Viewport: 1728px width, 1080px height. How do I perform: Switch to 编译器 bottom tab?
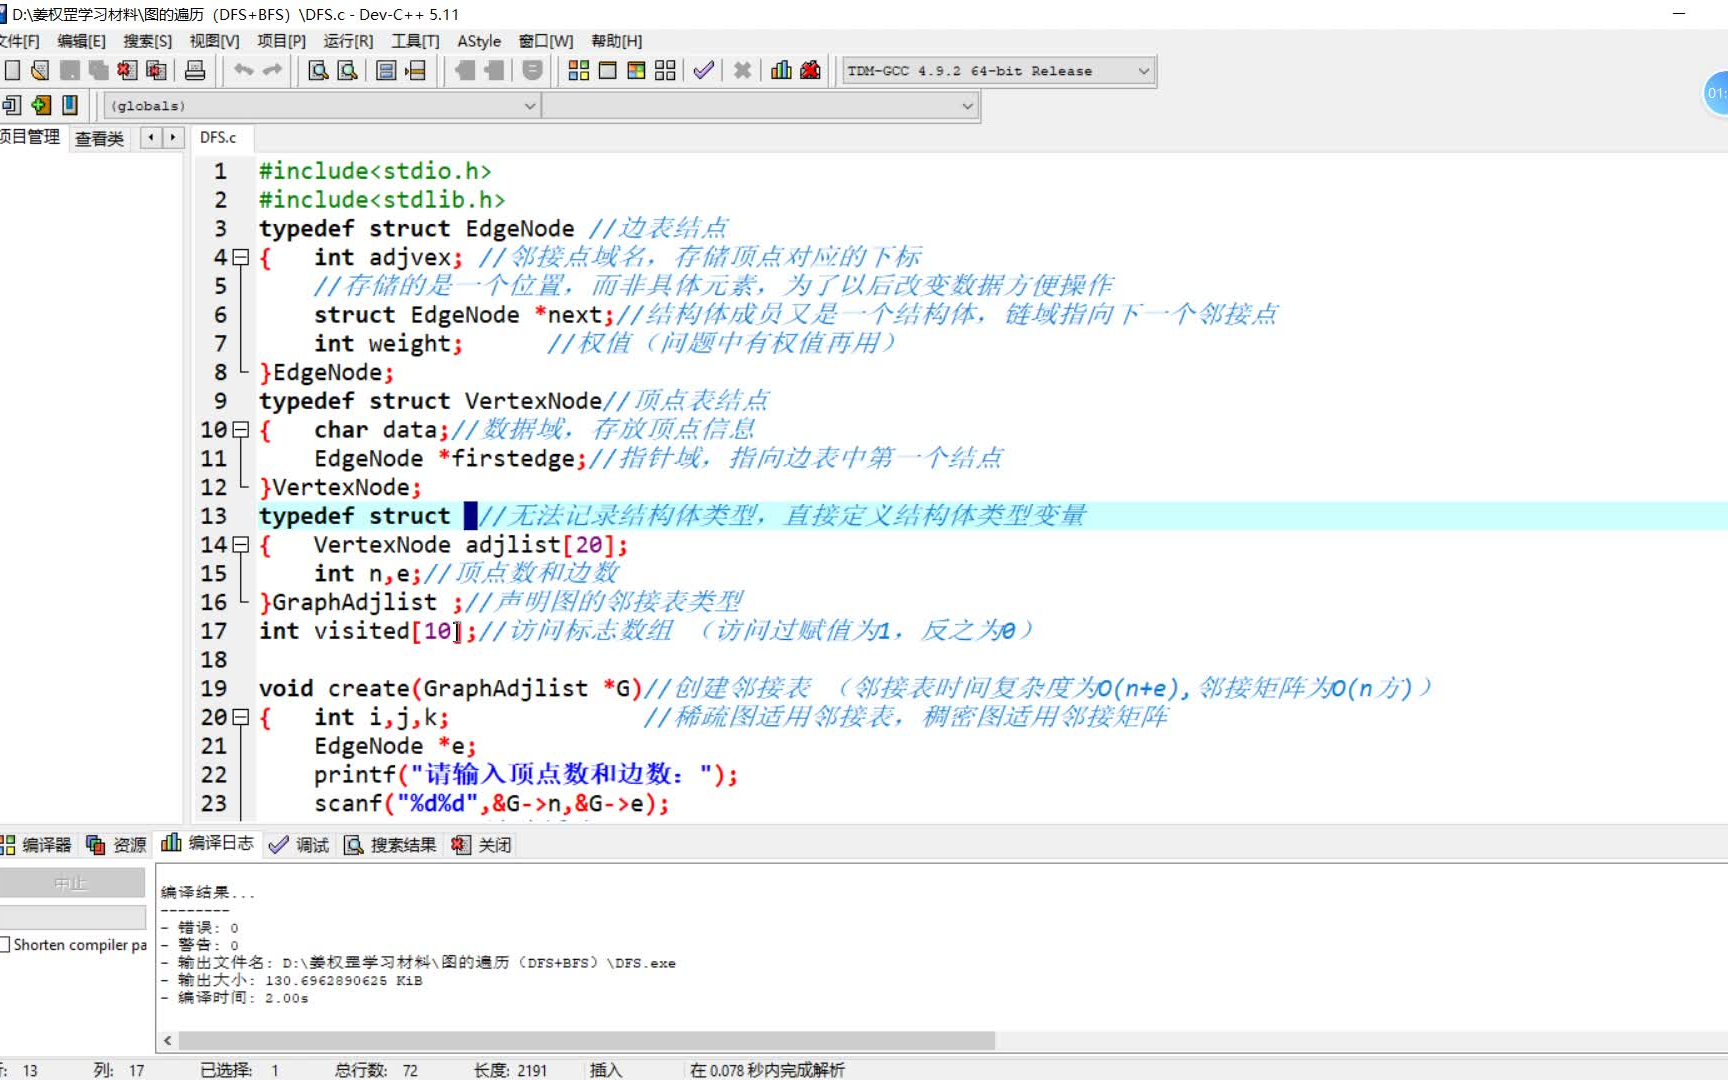click(37, 845)
